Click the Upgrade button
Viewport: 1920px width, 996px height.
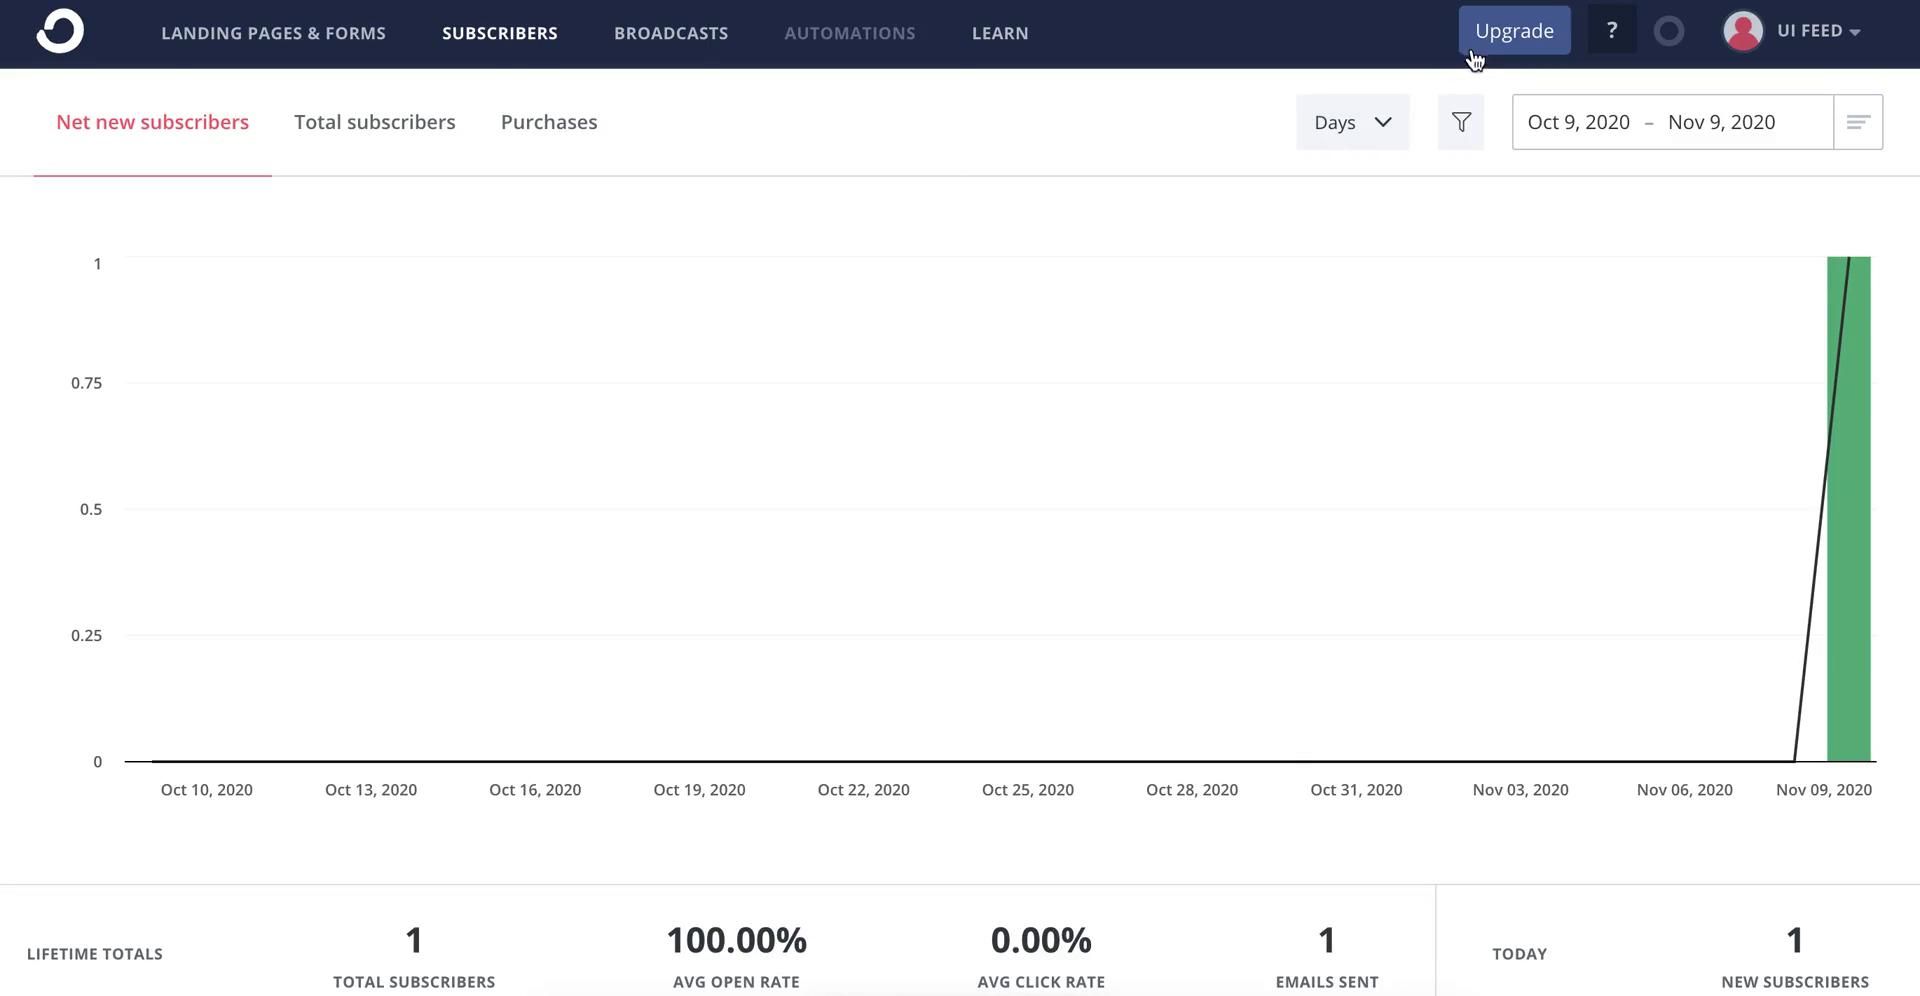point(1514,31)
